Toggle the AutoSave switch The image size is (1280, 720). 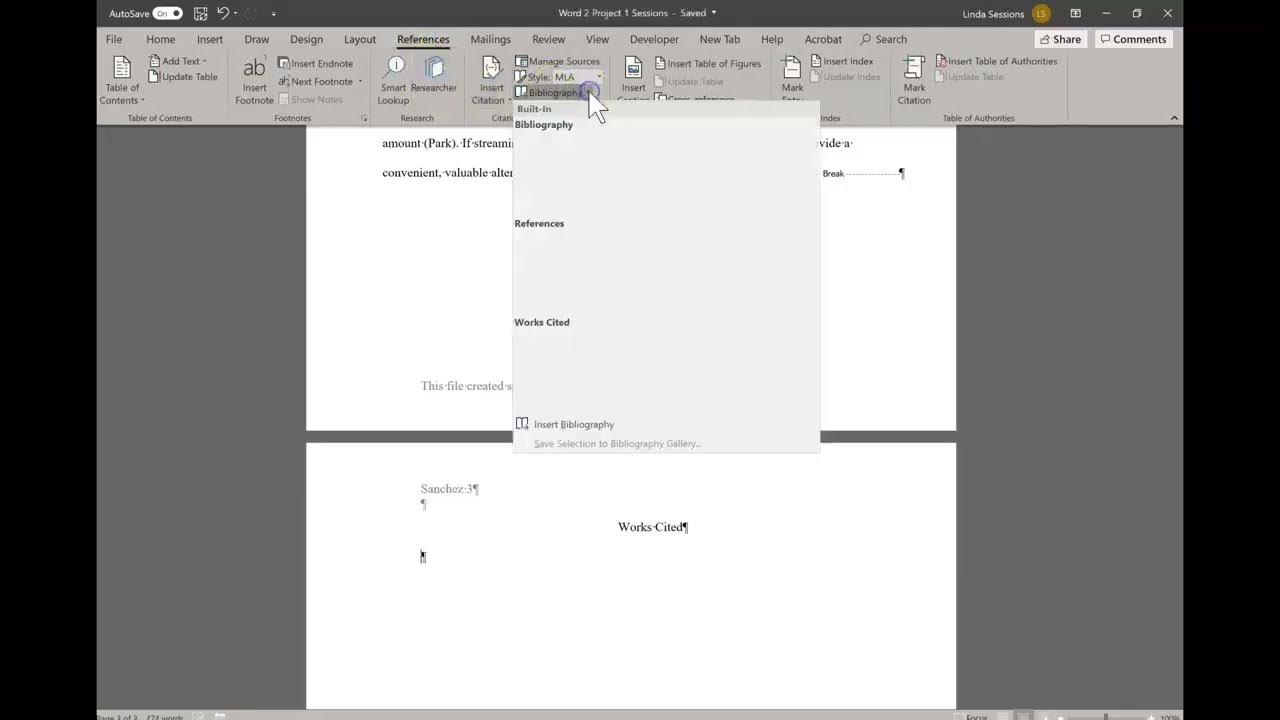[x=168, y=13]
